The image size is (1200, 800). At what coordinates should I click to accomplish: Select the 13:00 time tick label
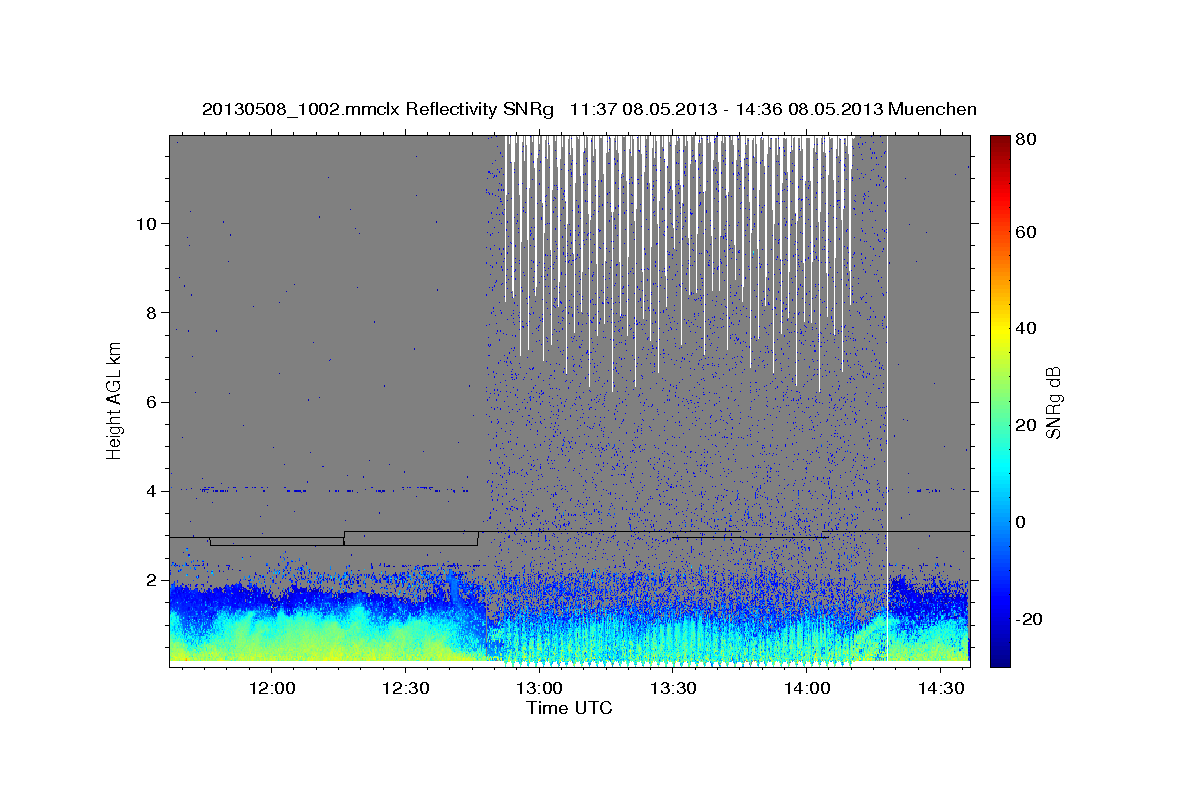(539, 689)
